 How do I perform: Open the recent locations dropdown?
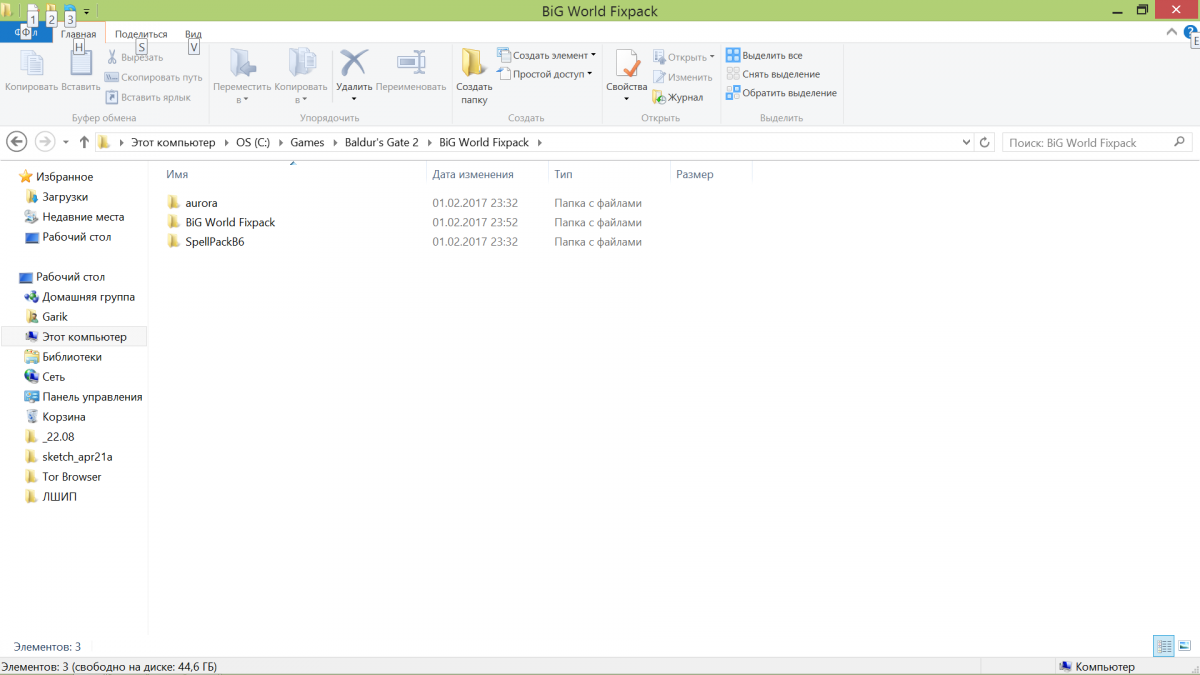(x=66, y=142)
